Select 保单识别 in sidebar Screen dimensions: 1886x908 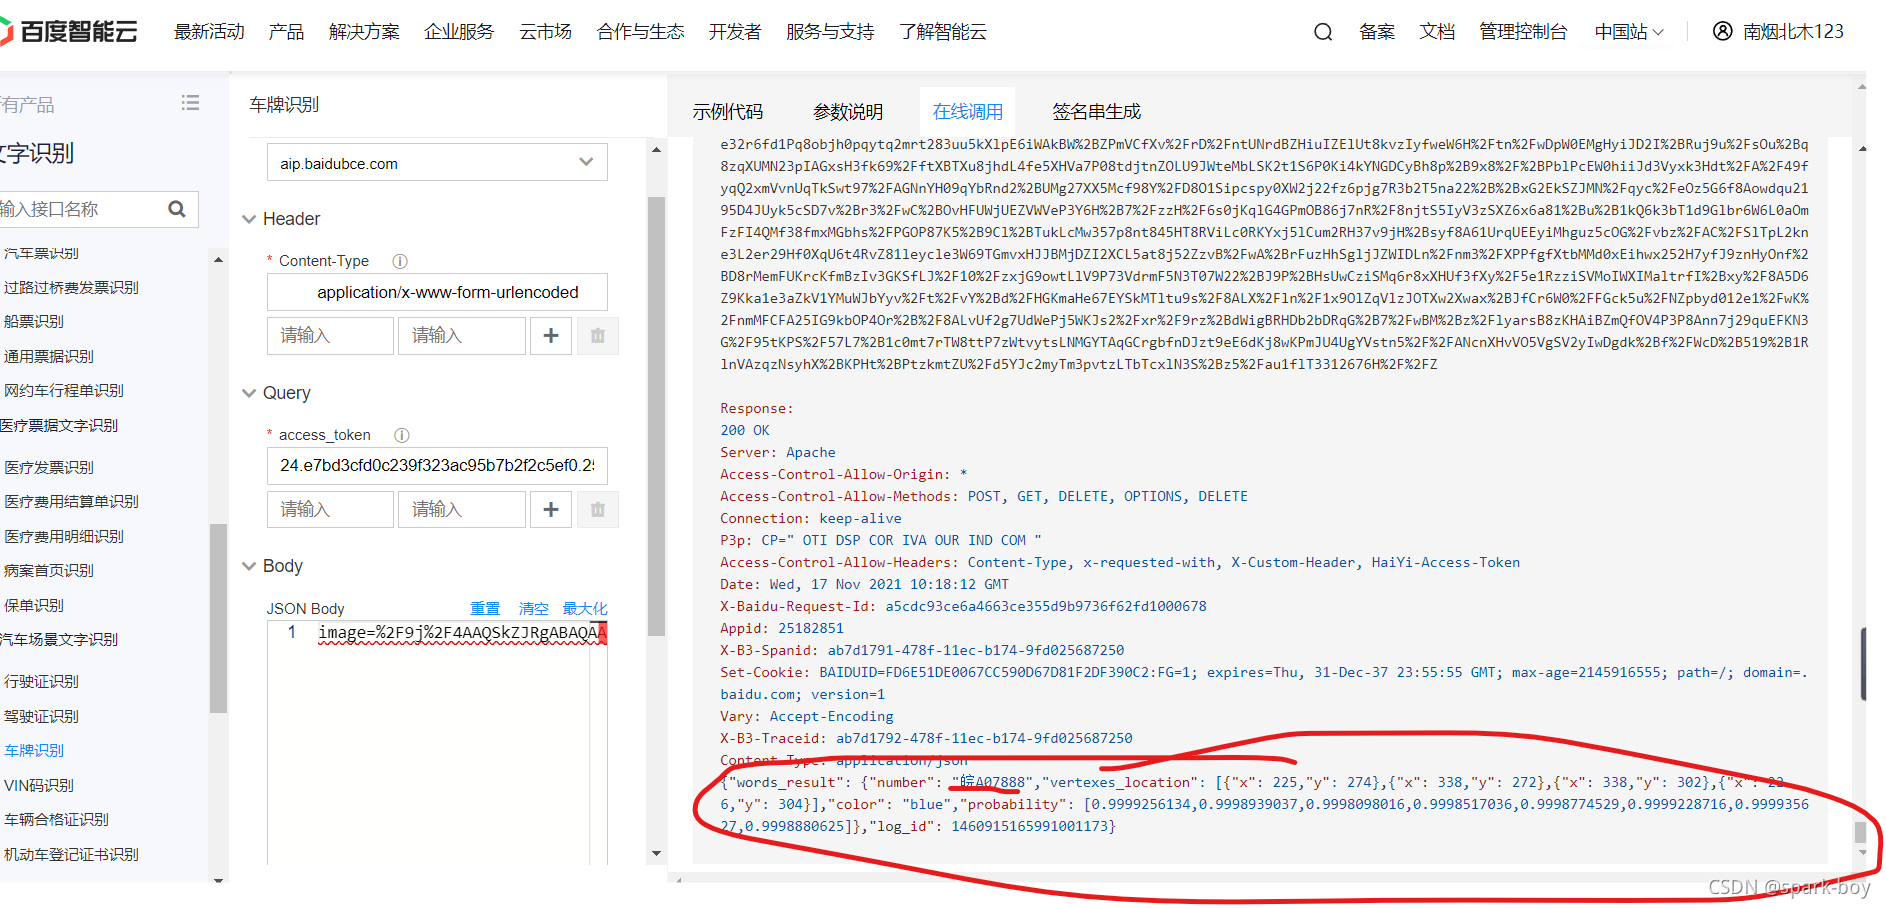(x=33, y=606)
